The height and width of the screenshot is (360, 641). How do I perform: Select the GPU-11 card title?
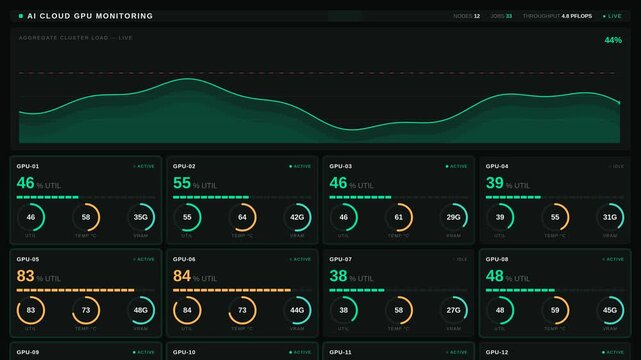pyautogui.click(x=341, y=352)
